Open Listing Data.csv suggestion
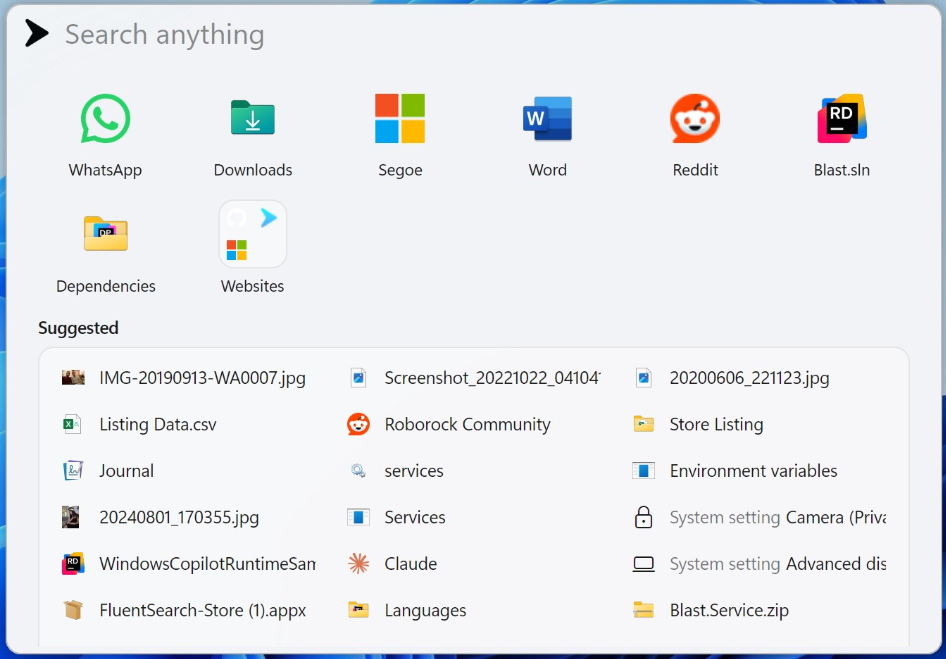The width and height of the screenshot is (946, 659). 158,425
